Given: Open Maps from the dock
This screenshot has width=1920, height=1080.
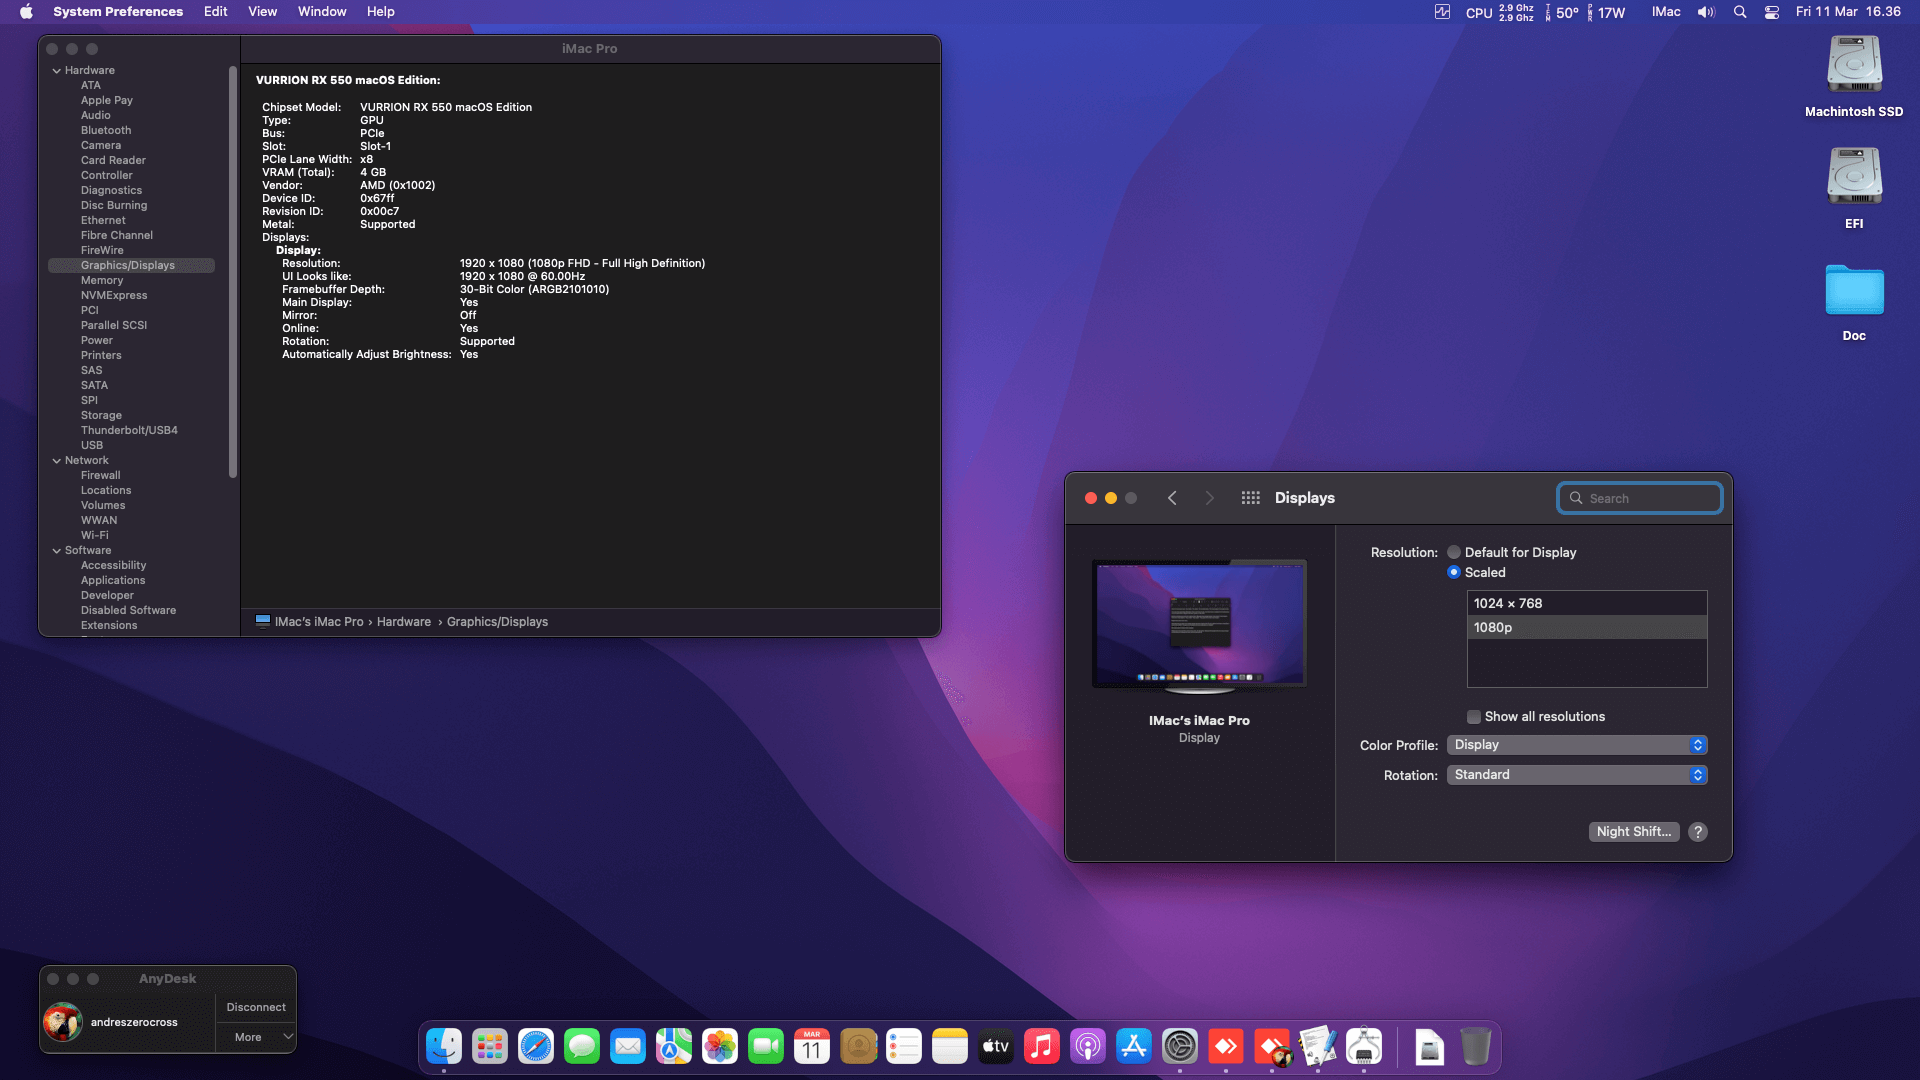Looking at the screenshot, I should 674,1047.
